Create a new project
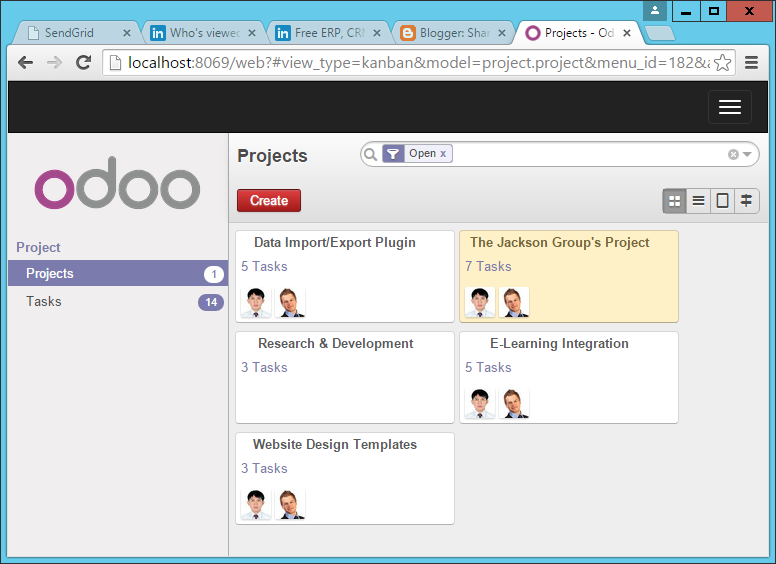This screenshot has height=564, width=776. pos(269,200)
